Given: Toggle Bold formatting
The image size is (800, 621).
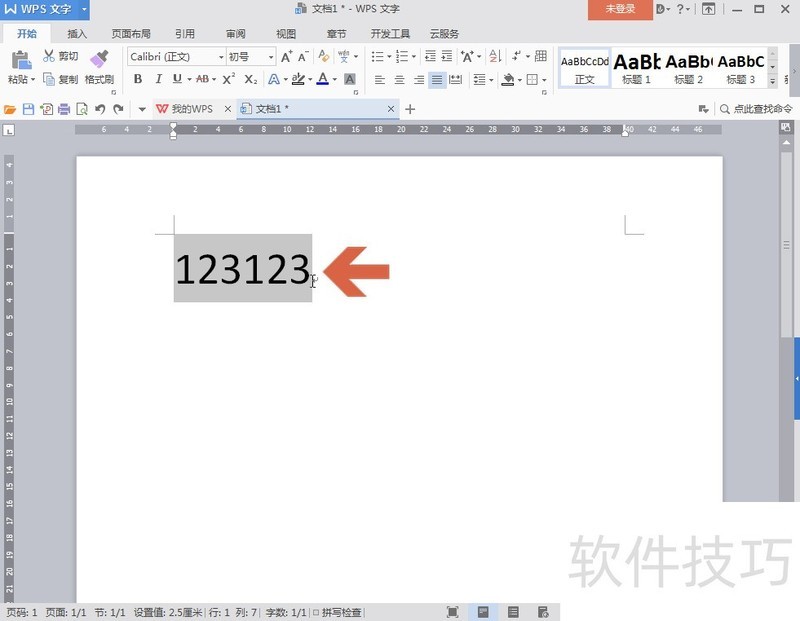Looking at the screenshot, I should pos(137,79).
